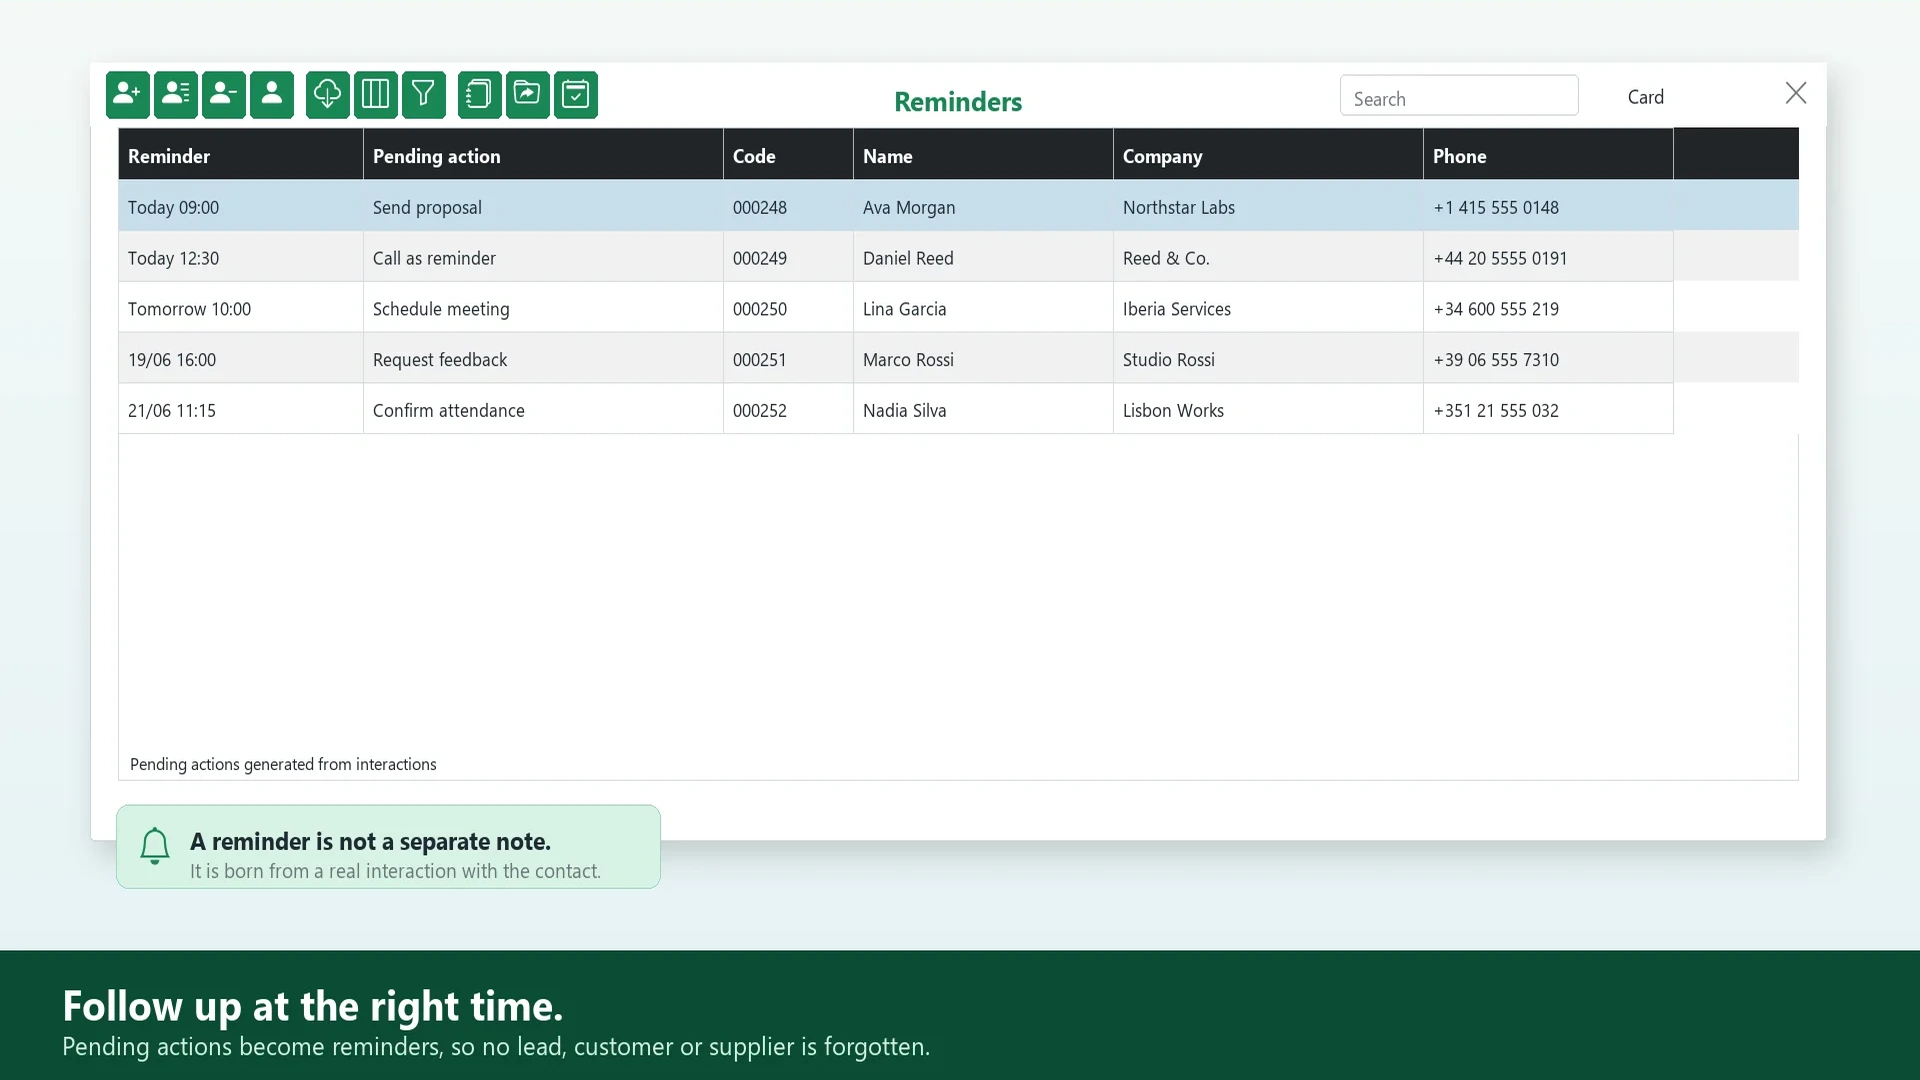The image size is (1920, 1080).
Task: Click the cloud download icon
Action: pos(328,95)
